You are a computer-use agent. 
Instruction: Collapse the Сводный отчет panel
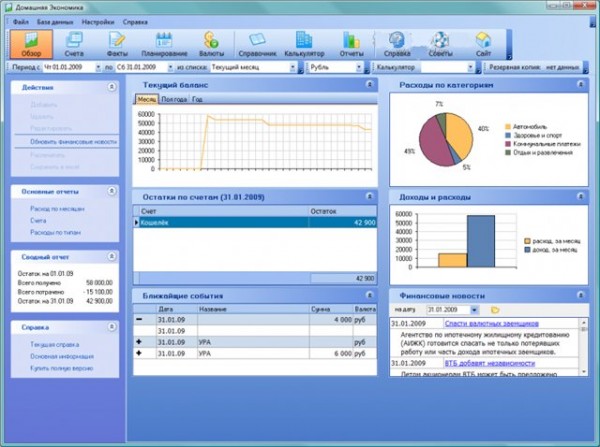(111, 256)
